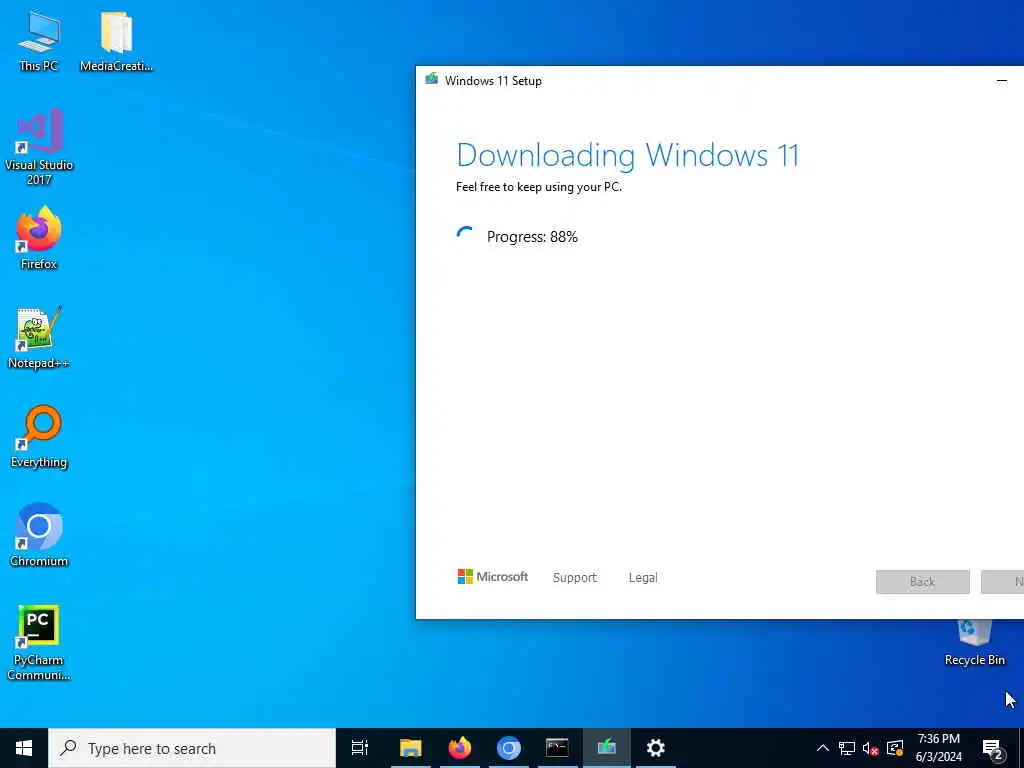This screenshot has width=1024, height=768.
Task: Open Settings gear from the taskbar
Action: 655,748
